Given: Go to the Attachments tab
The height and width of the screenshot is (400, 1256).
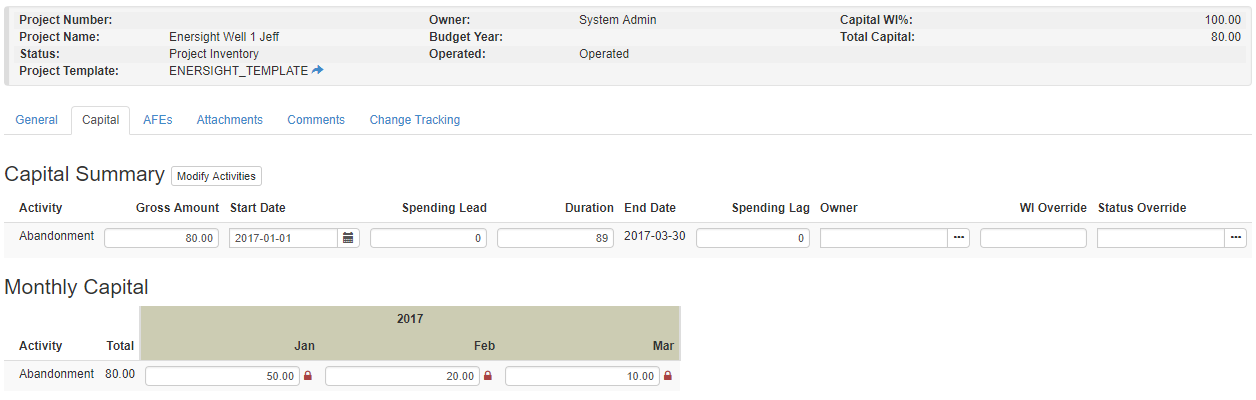Looking at the screenshot, I should pos(229,120).
